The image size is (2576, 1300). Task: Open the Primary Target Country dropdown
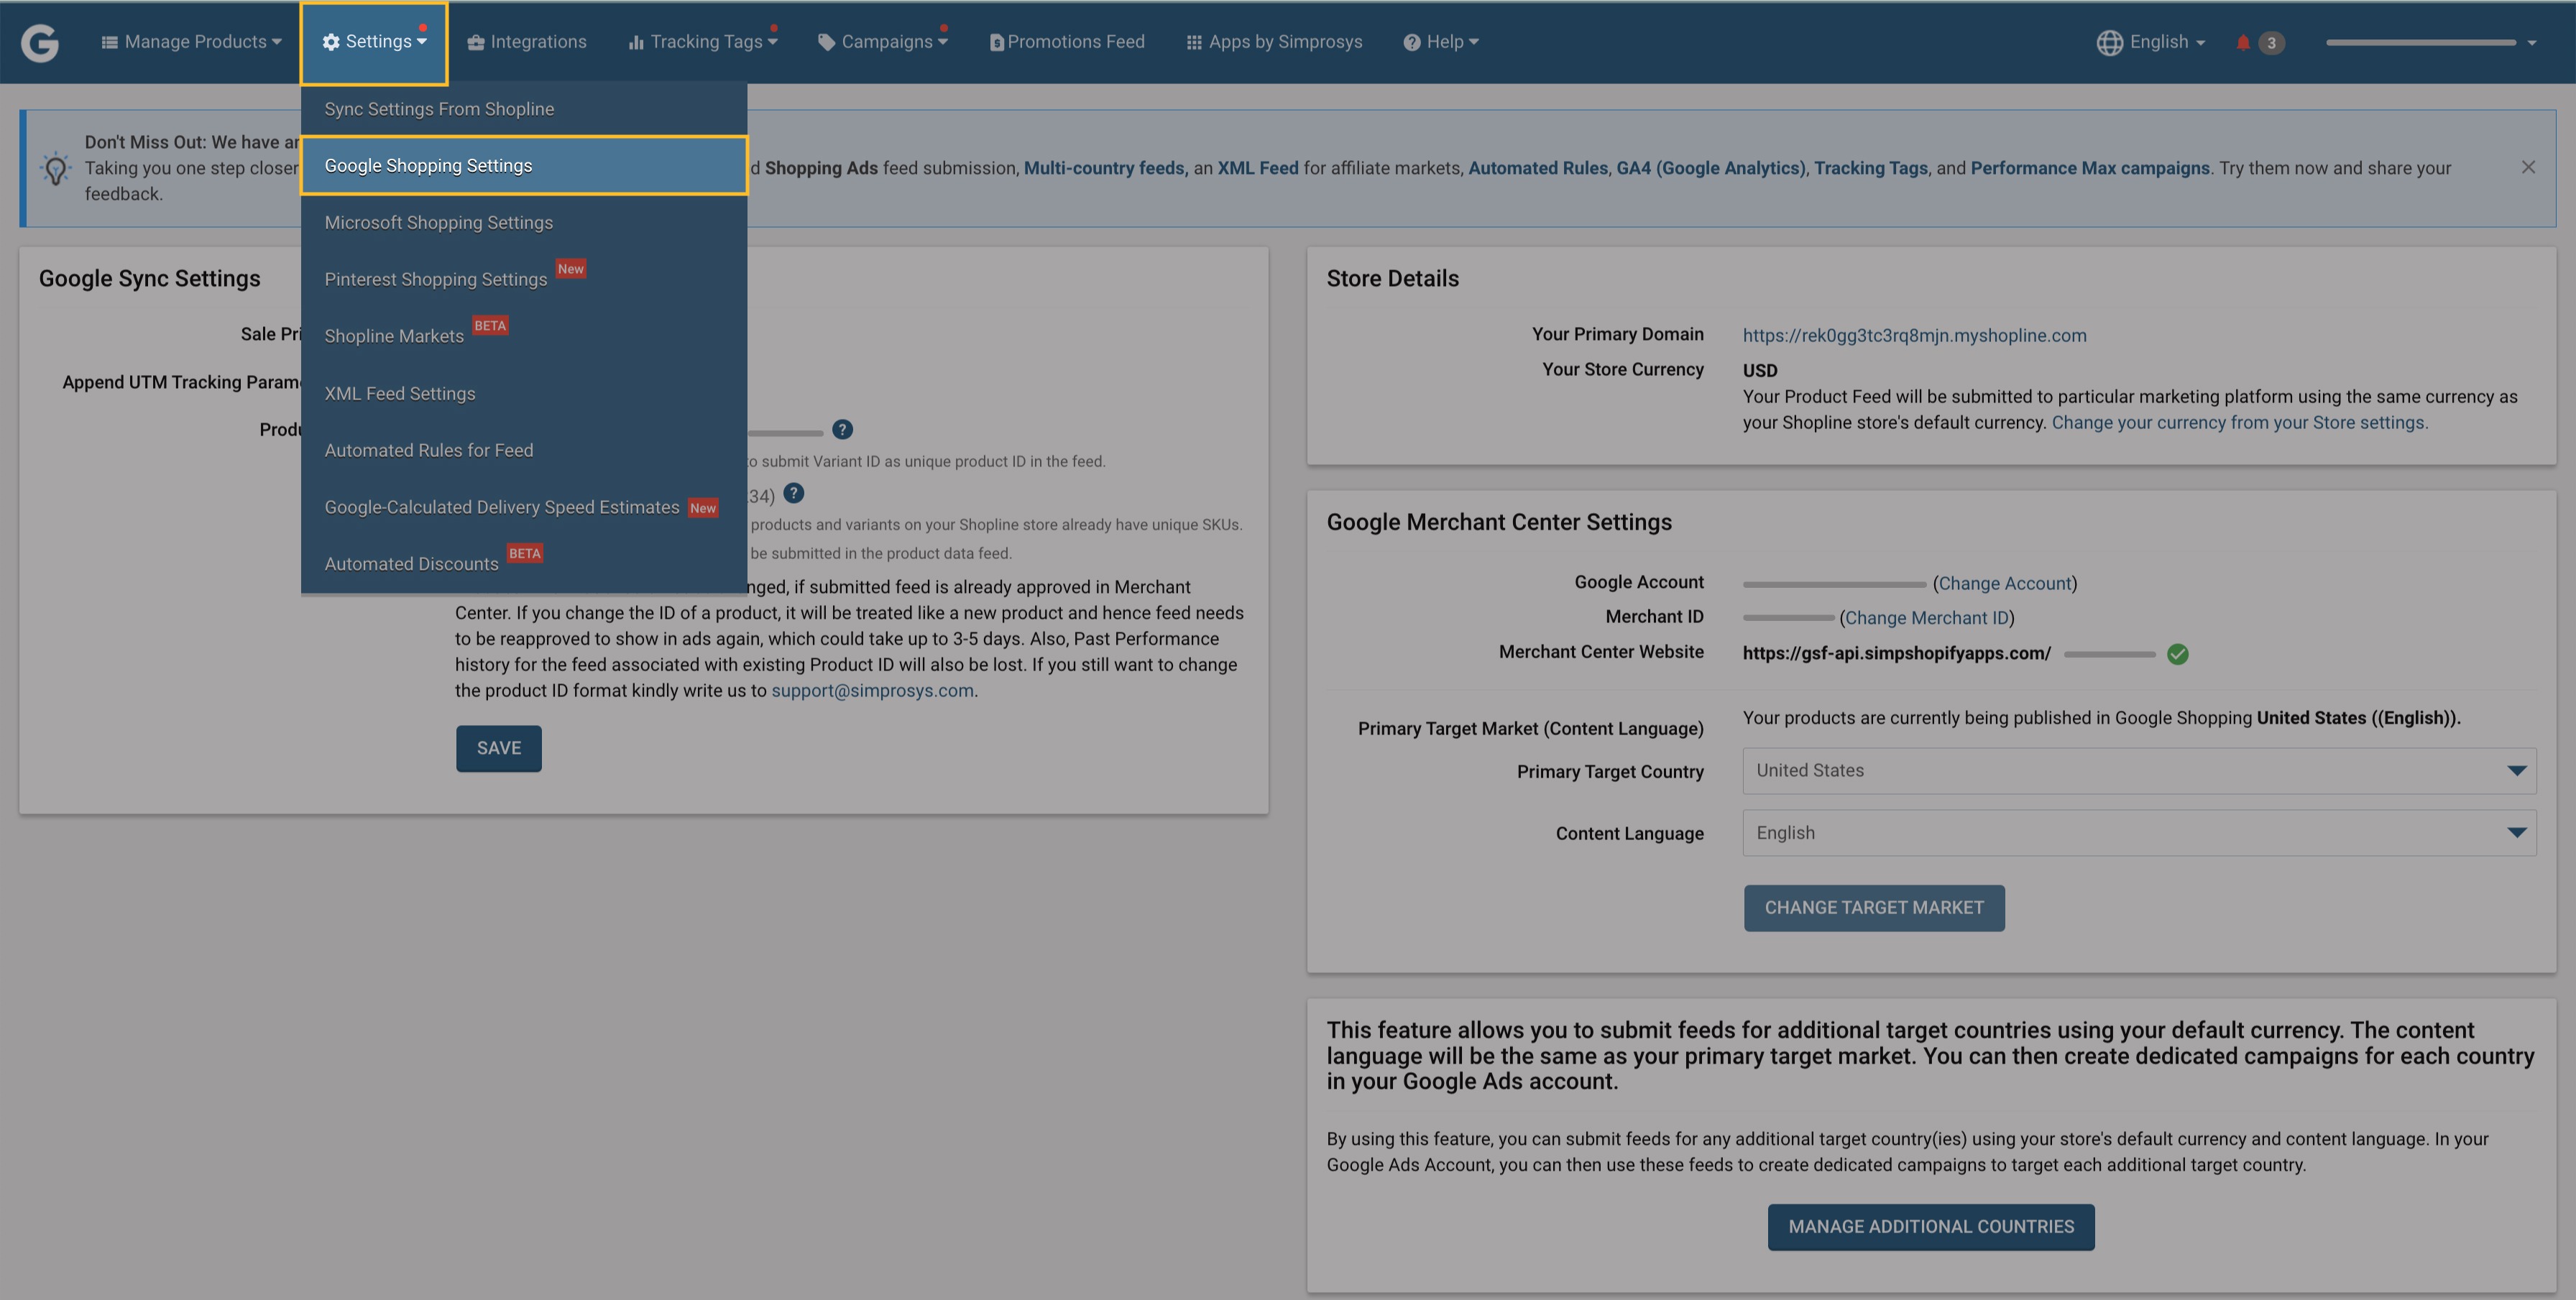tap(2139, 771)
